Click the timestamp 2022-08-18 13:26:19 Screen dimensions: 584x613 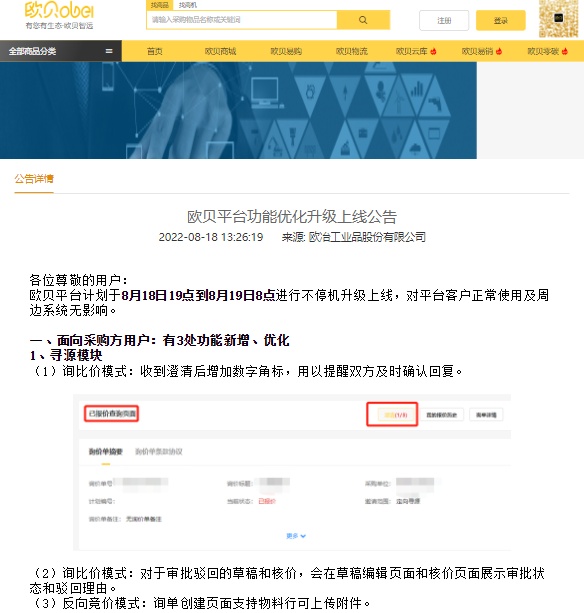click(x=211, y=237)
